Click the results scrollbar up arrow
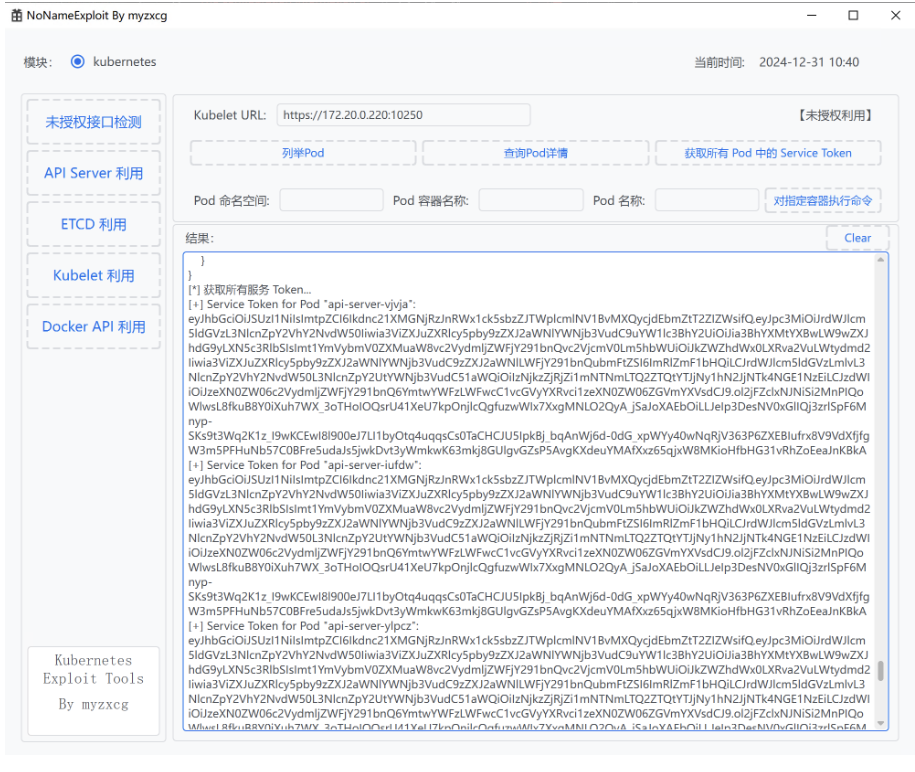This screenshot has height=772, width=915. click(881, 260)
